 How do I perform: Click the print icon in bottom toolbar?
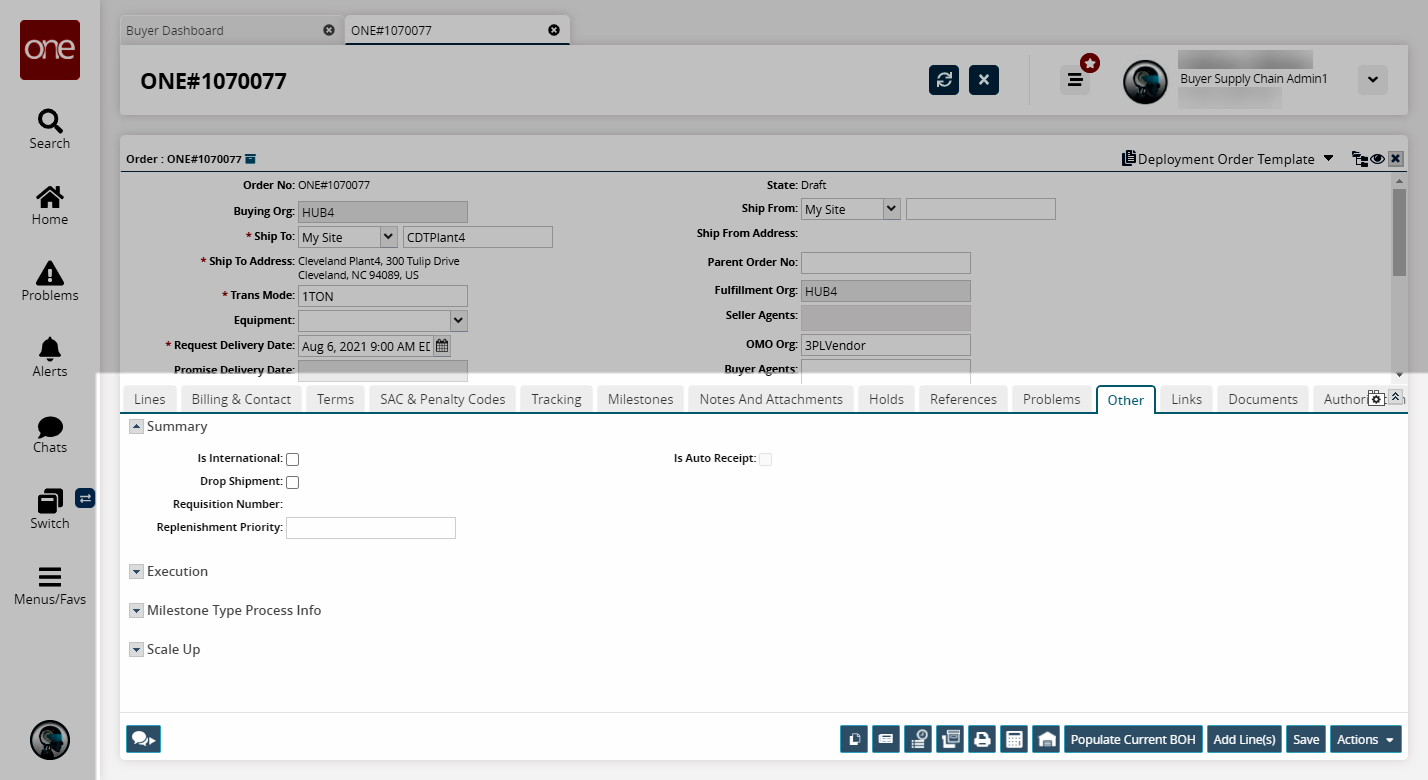982,739
